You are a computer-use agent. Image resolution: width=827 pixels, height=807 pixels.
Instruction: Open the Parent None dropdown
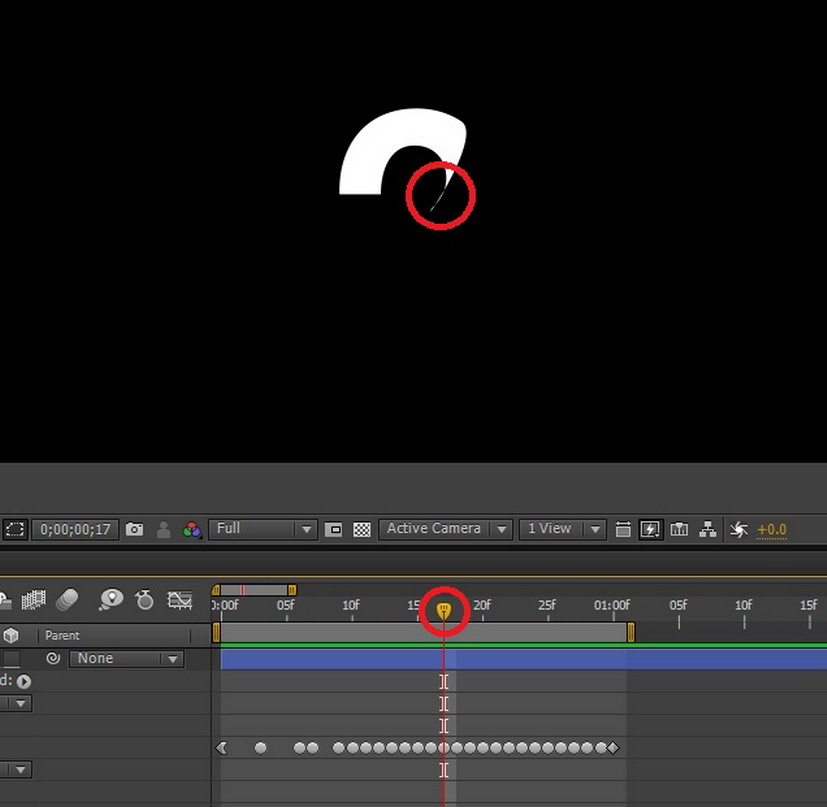click(126, 658)
